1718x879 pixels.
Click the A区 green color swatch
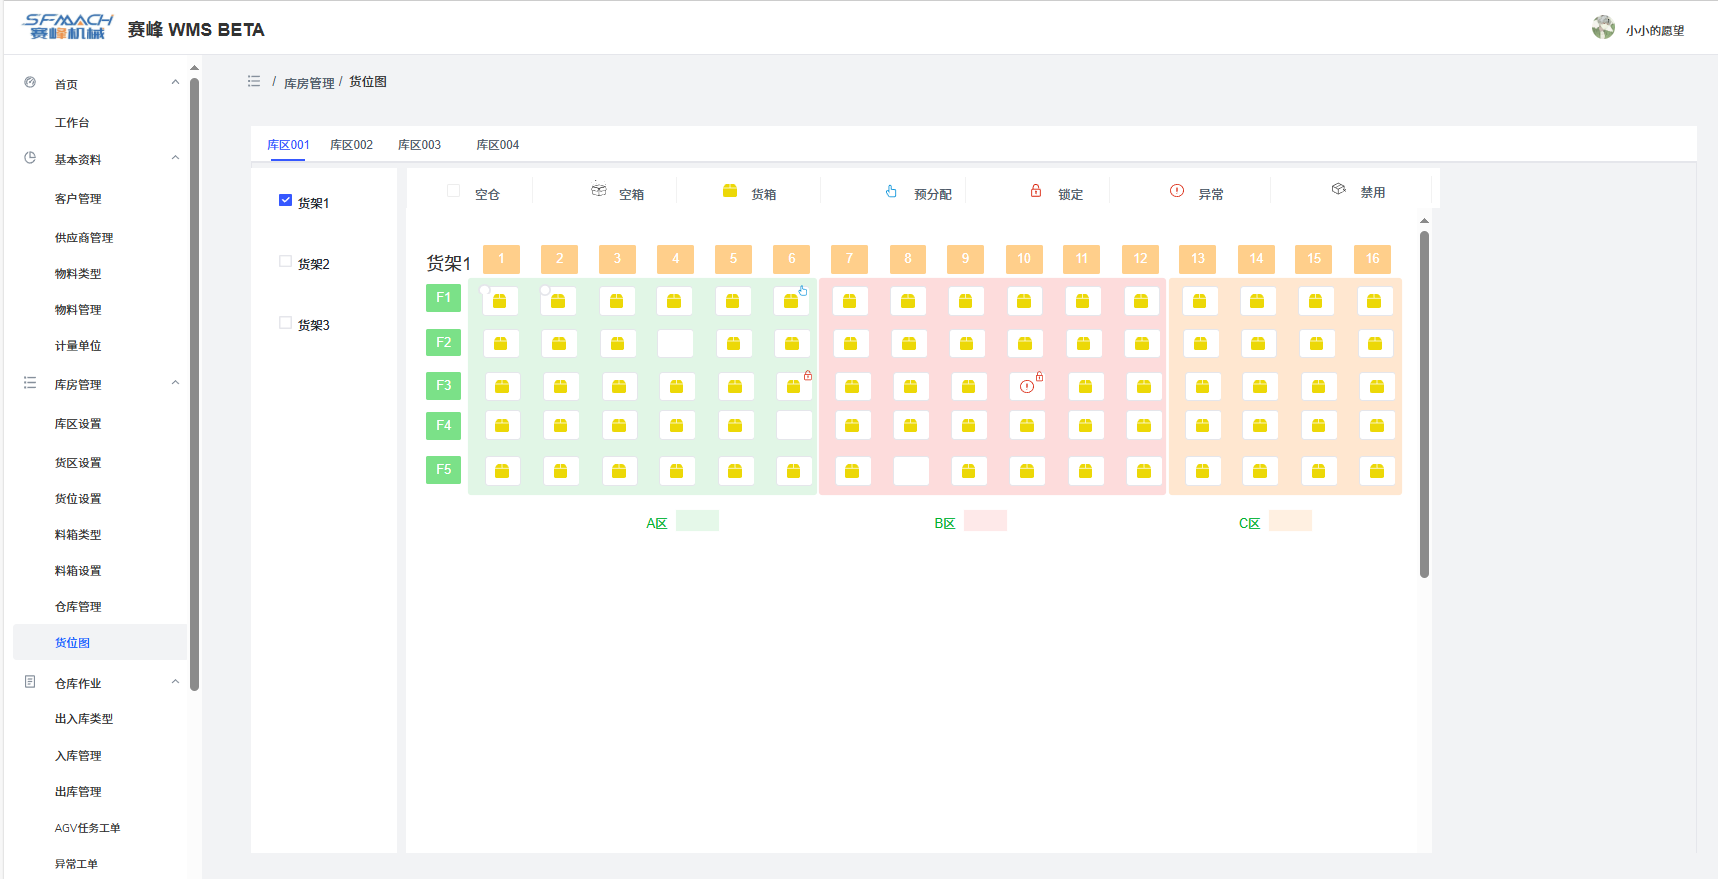697,521
